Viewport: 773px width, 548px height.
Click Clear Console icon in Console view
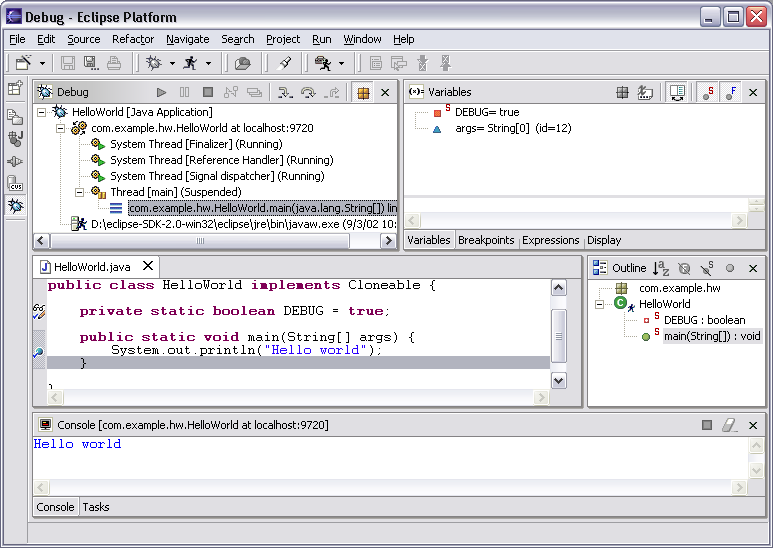coord(730,425)
